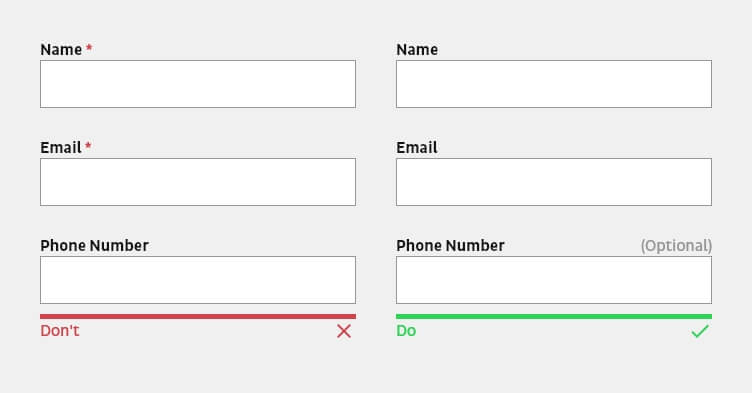Screen dimensions: 752x393
Task: Click the green checkmark icon beside Do
Action: tap(700, 331)
